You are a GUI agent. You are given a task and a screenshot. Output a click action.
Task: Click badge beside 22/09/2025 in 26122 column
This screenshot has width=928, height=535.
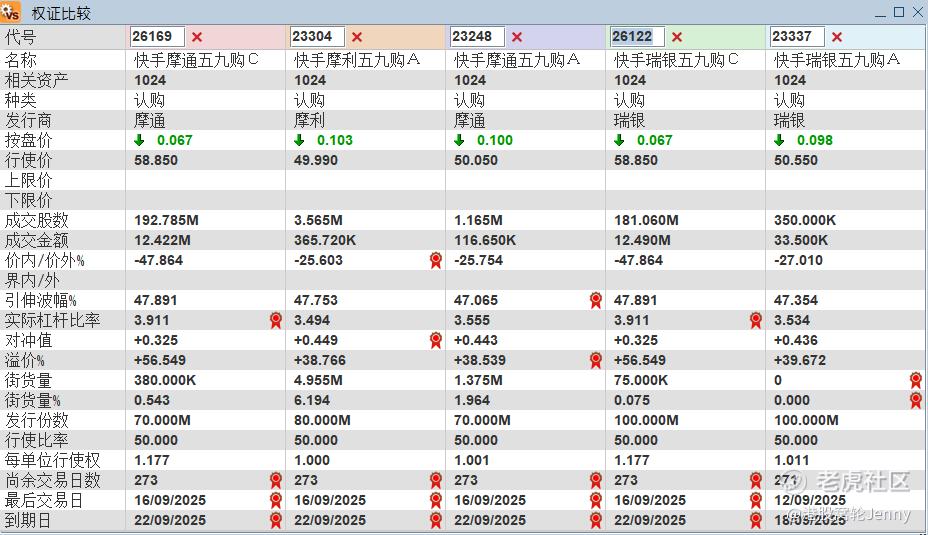[756, 521]
